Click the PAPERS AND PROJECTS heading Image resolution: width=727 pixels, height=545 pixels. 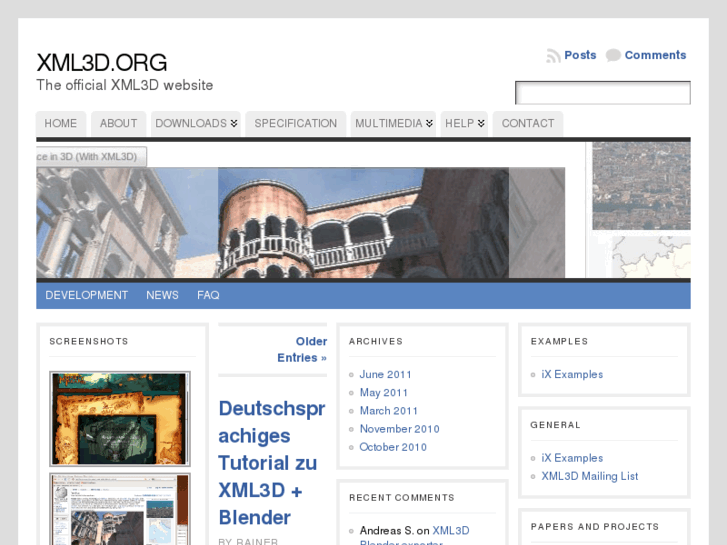(x=595, y=527)
